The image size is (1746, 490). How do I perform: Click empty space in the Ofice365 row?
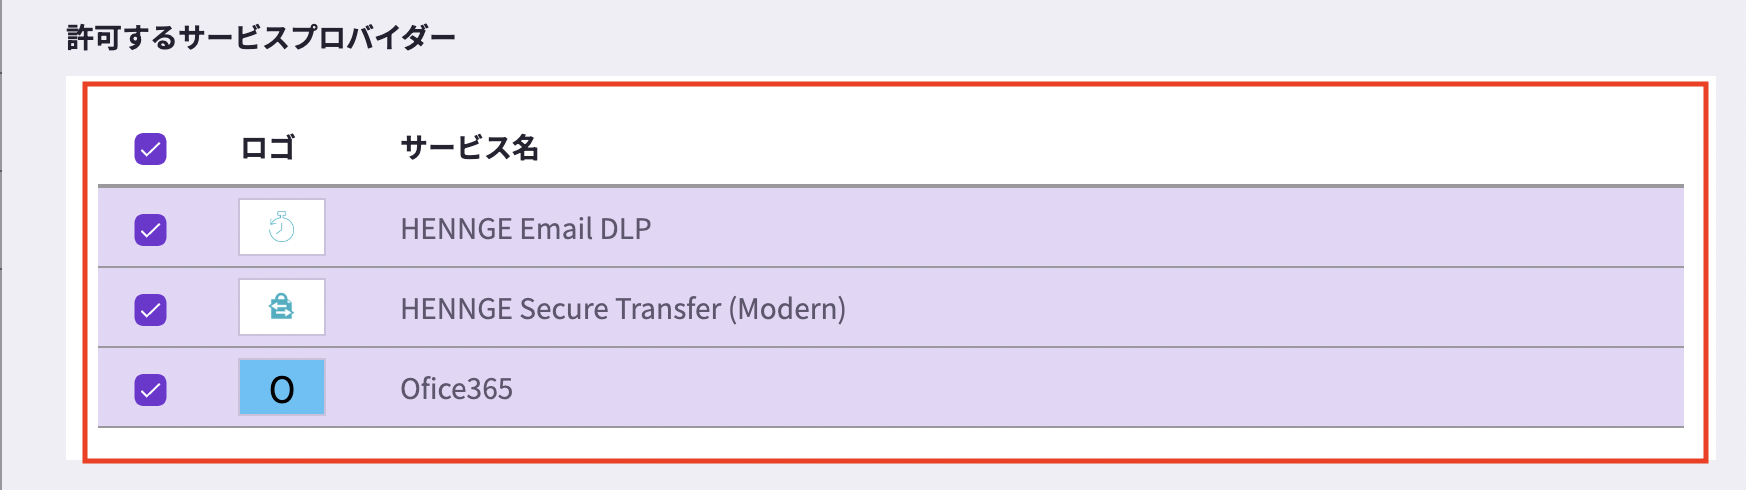point(1100,388)
